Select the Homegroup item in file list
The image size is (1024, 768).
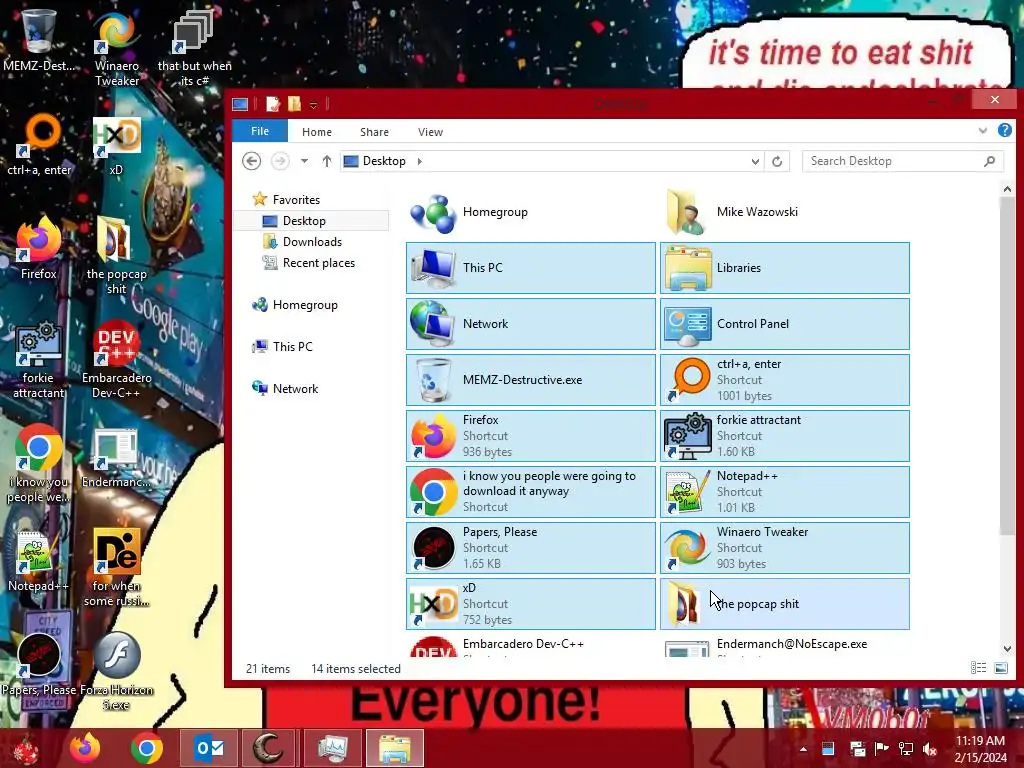point(530,212)
